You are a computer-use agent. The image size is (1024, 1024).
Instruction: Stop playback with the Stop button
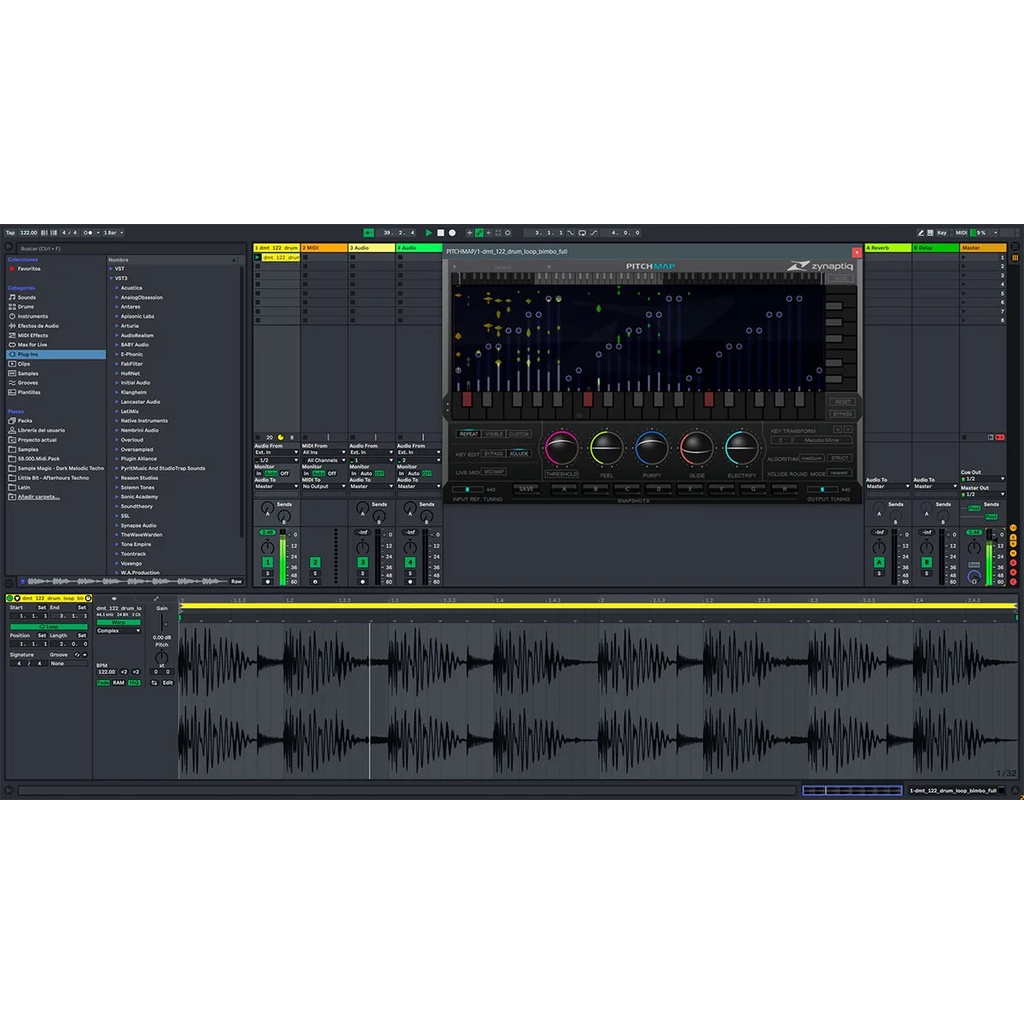click(x=440, y=232)
